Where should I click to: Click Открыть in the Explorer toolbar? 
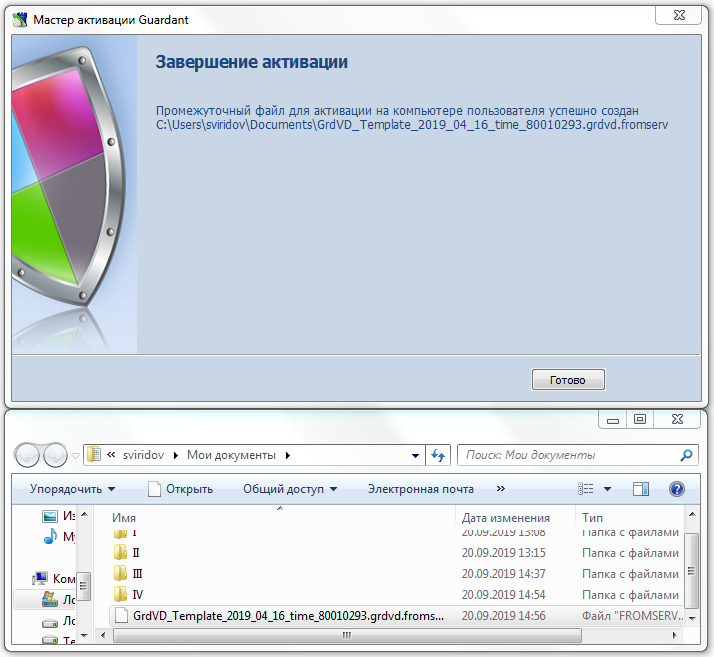180,489
